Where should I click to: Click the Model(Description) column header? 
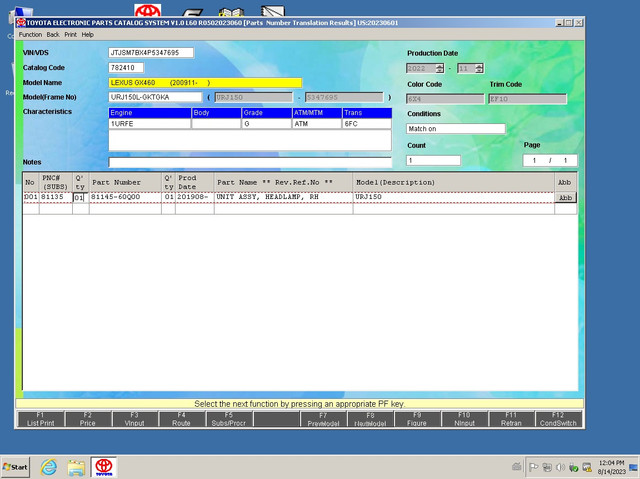click(x=453, y=182)
